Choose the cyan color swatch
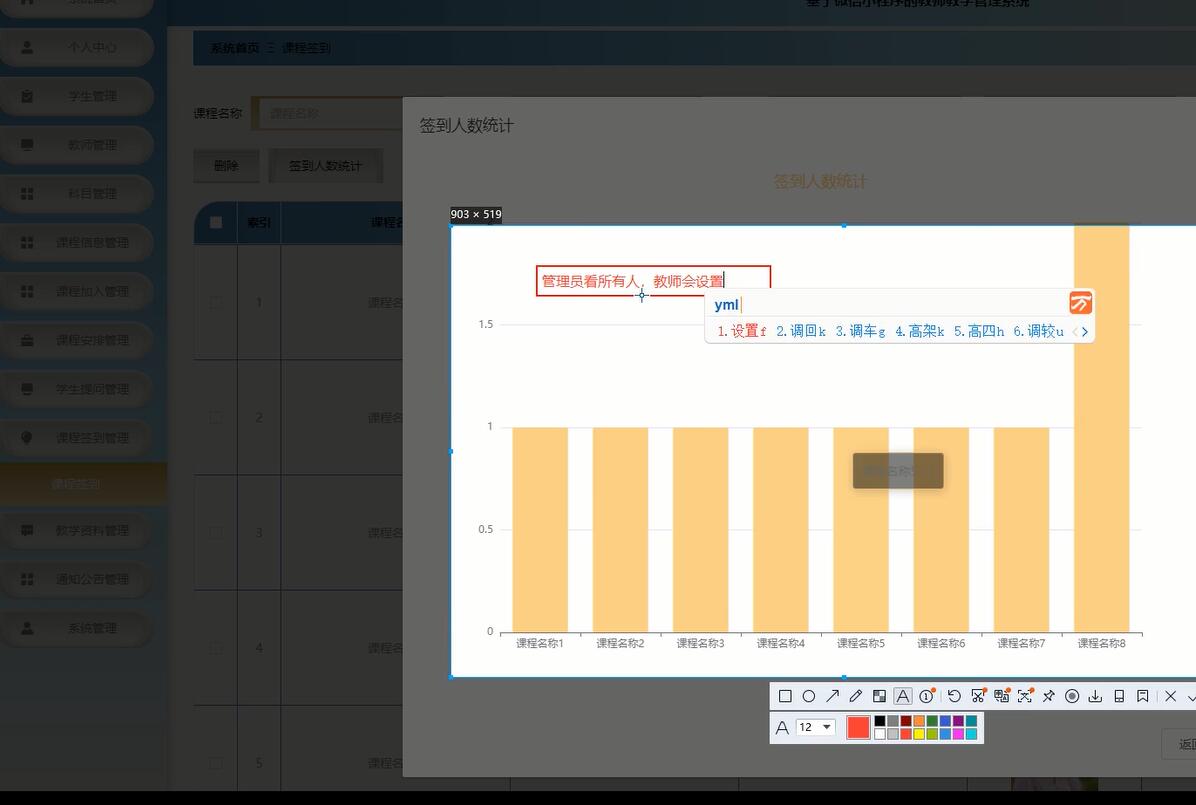 pos(971,734)
